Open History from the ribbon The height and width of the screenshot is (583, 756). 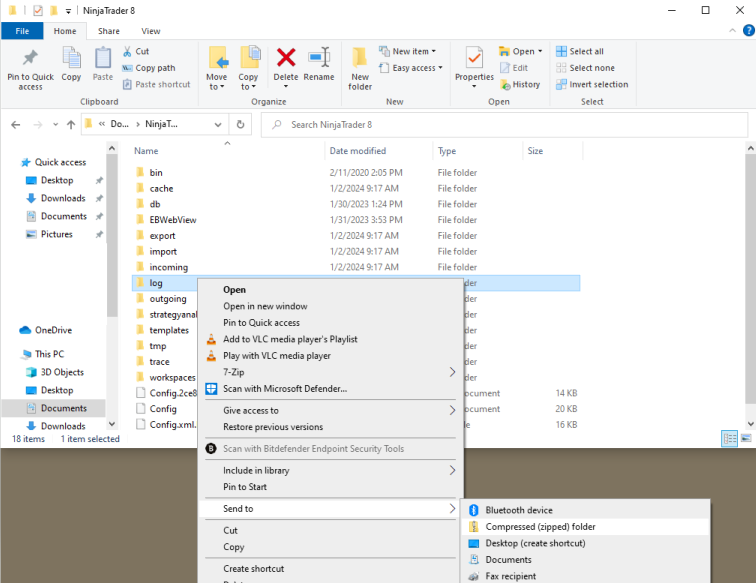(520, 84)
